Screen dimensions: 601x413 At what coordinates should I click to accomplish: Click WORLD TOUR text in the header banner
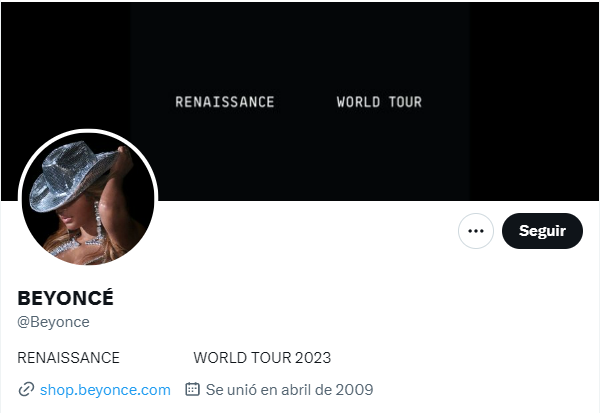pos(379,102)
